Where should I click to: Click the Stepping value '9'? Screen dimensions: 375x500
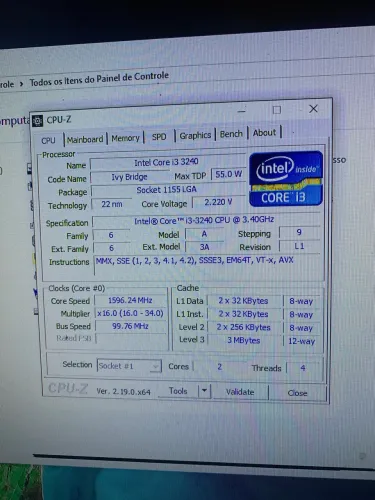point(299,232)
